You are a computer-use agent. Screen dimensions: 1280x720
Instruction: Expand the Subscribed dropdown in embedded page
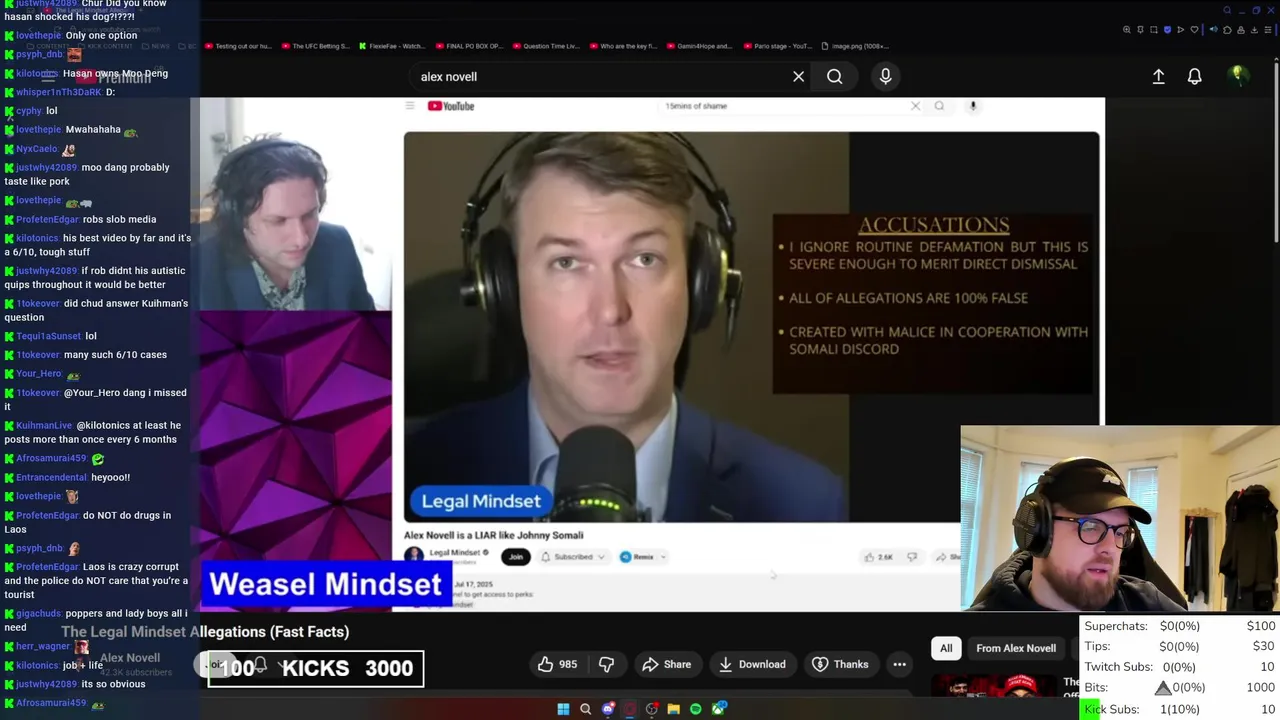[x=573, y=557]
